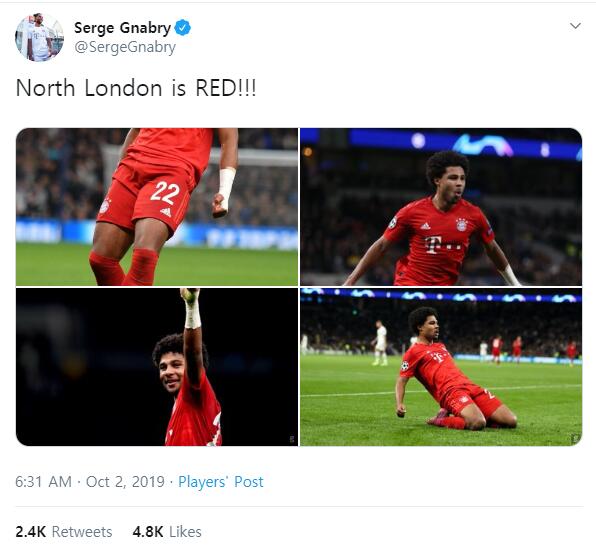The image size is (596, 555).
Task: Open Serge Gnabry's profile avatar
Action: (39, 37)
